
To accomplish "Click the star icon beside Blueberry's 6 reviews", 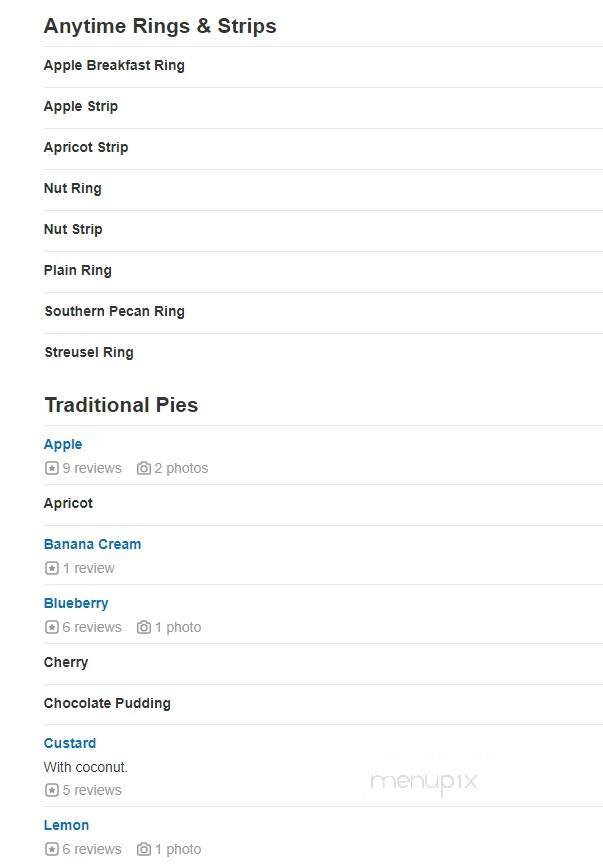I will pyautogui.click(x=50, y=627).
